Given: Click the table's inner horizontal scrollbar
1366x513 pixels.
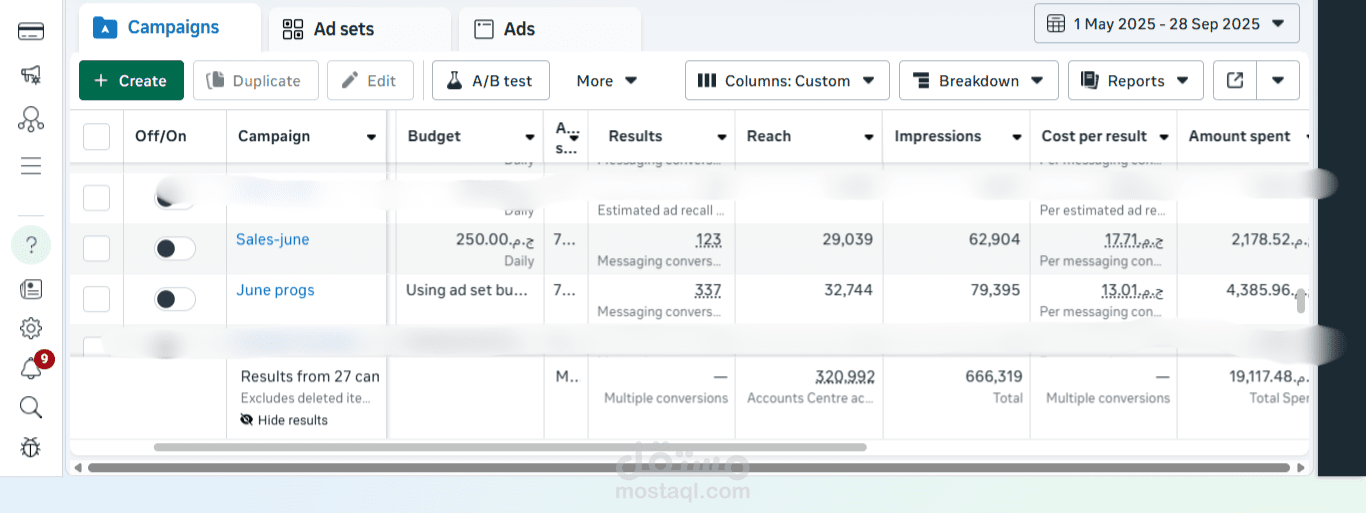Looking at the screenshot, I should (x=510, y=447).
